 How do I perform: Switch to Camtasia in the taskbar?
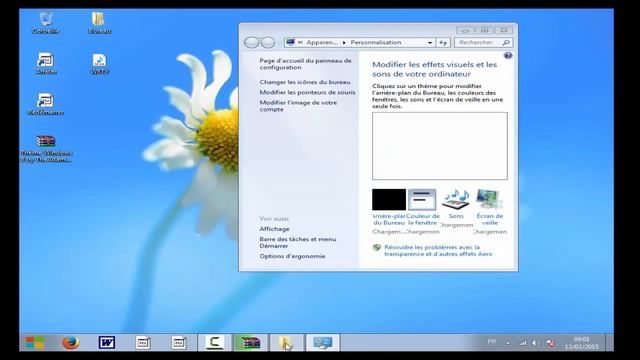(214, 342)
